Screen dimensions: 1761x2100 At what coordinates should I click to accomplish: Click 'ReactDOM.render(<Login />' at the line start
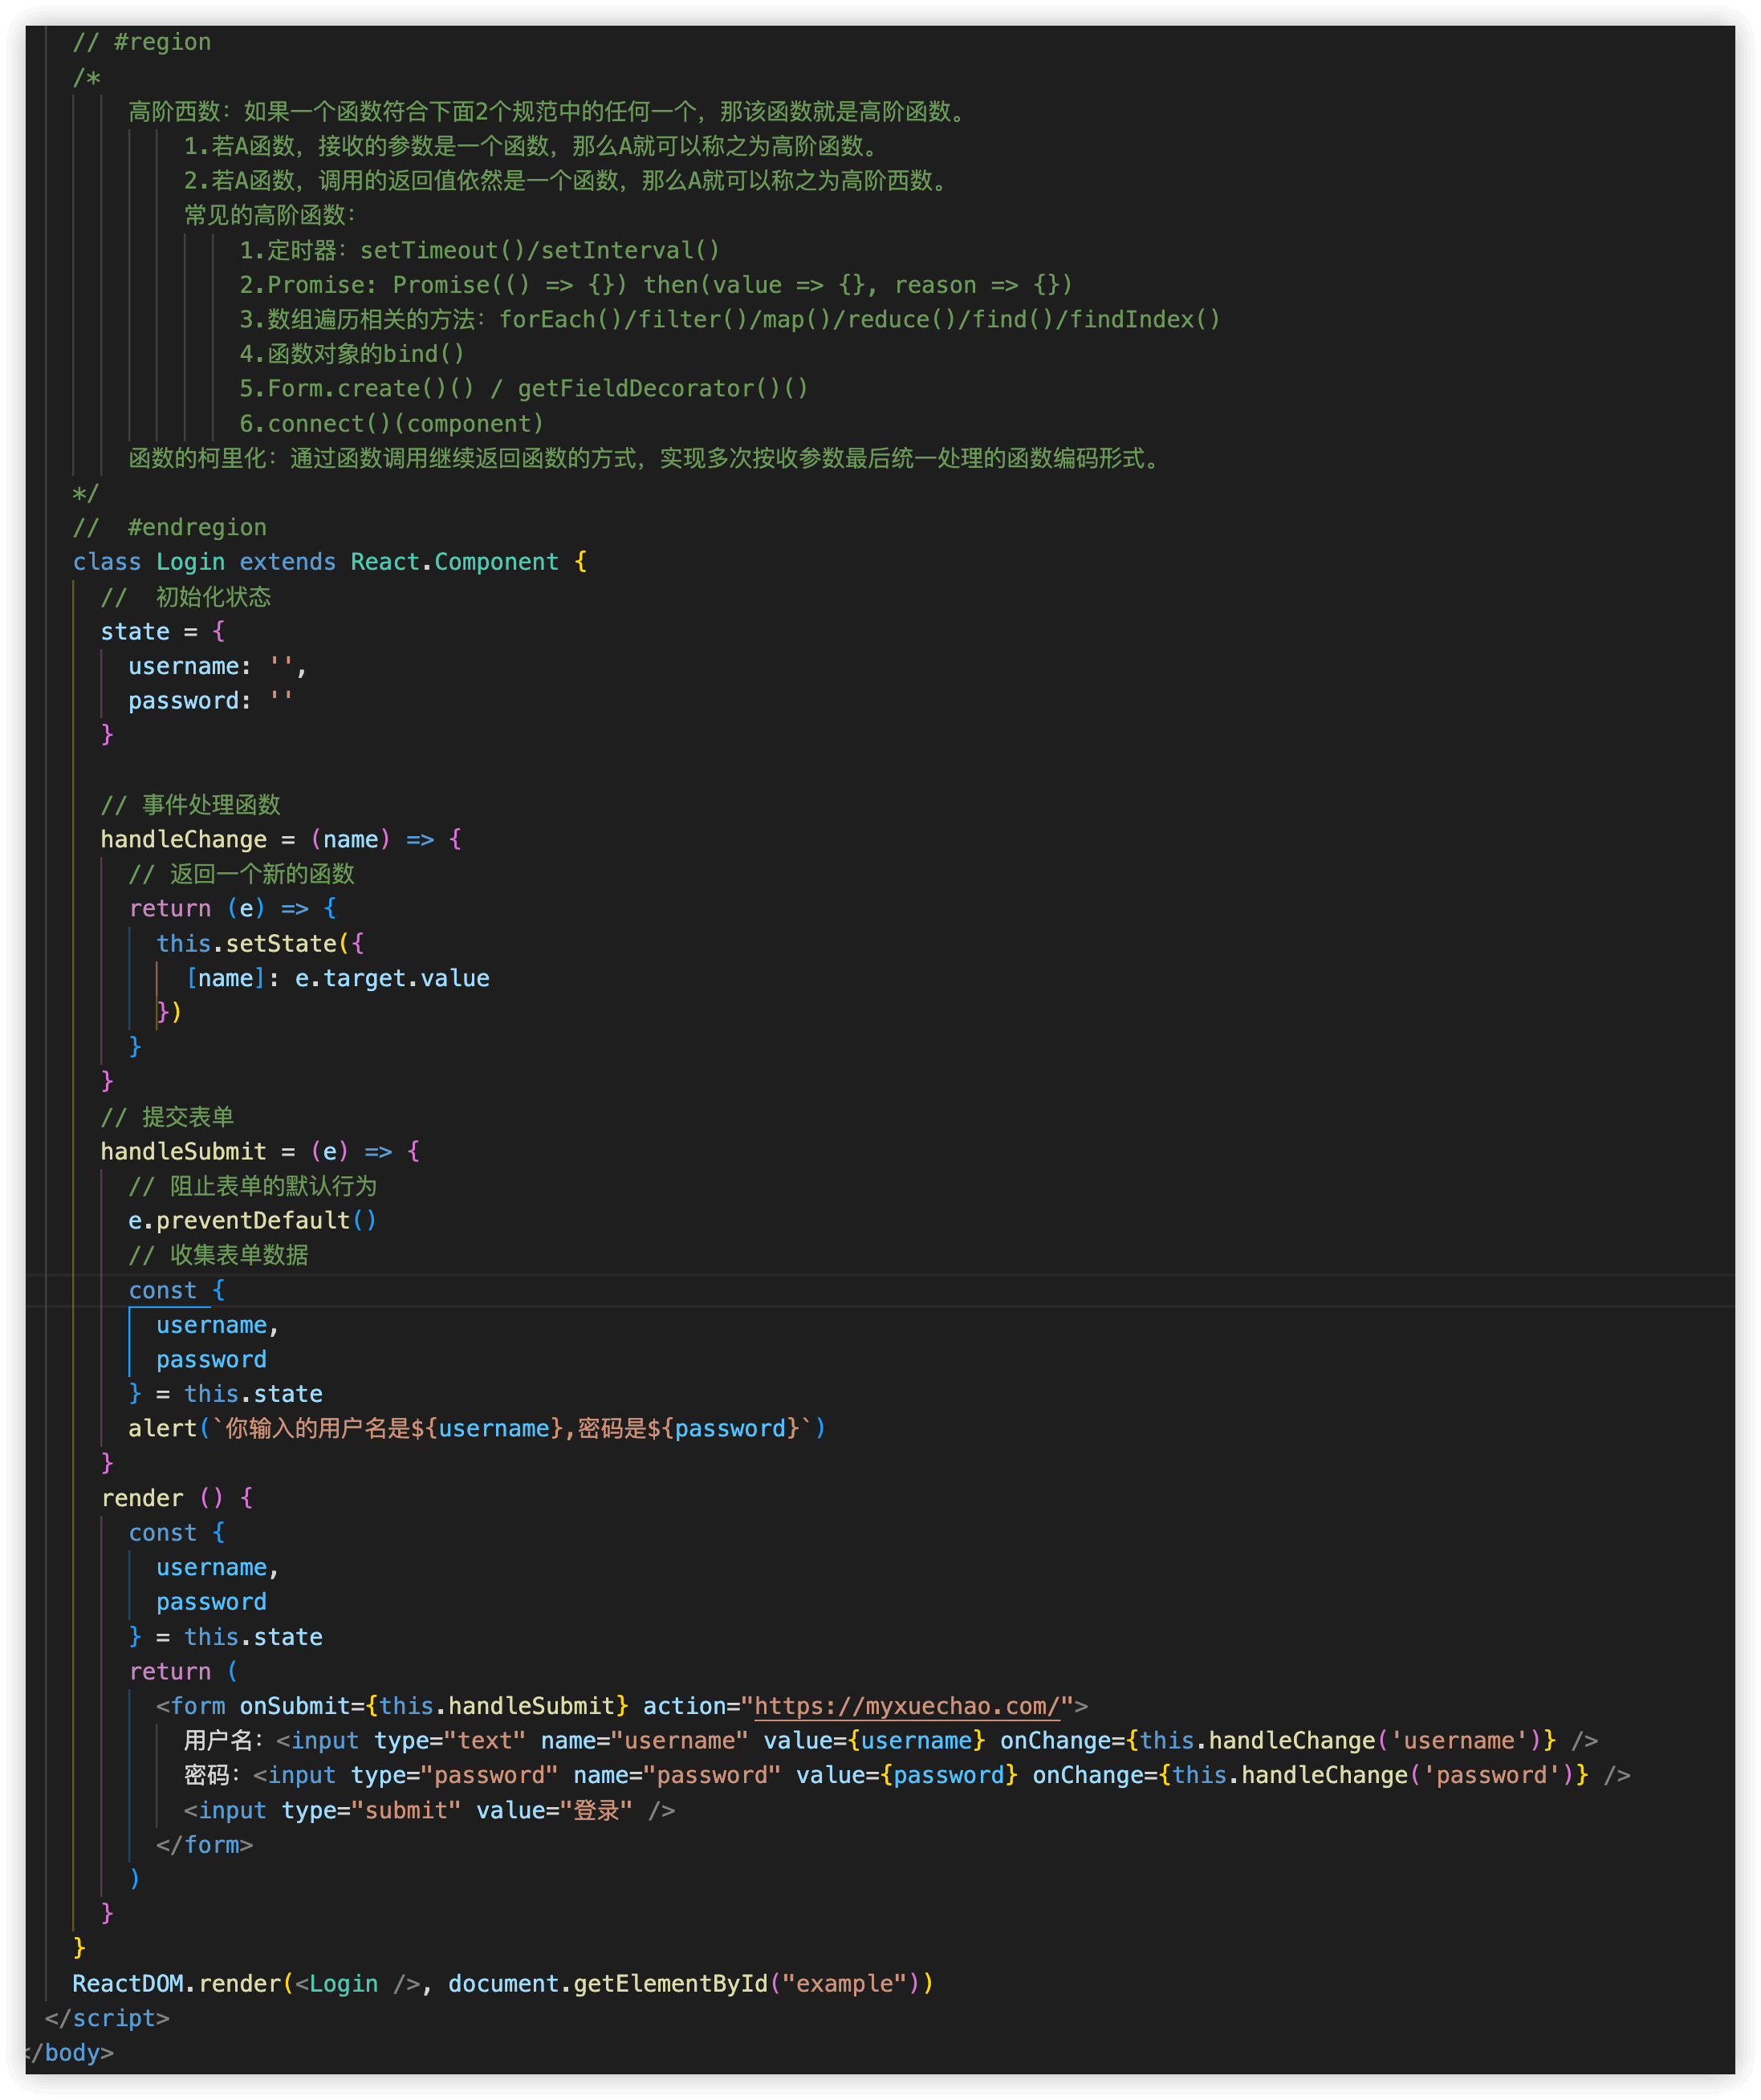tap(246, 1983)
